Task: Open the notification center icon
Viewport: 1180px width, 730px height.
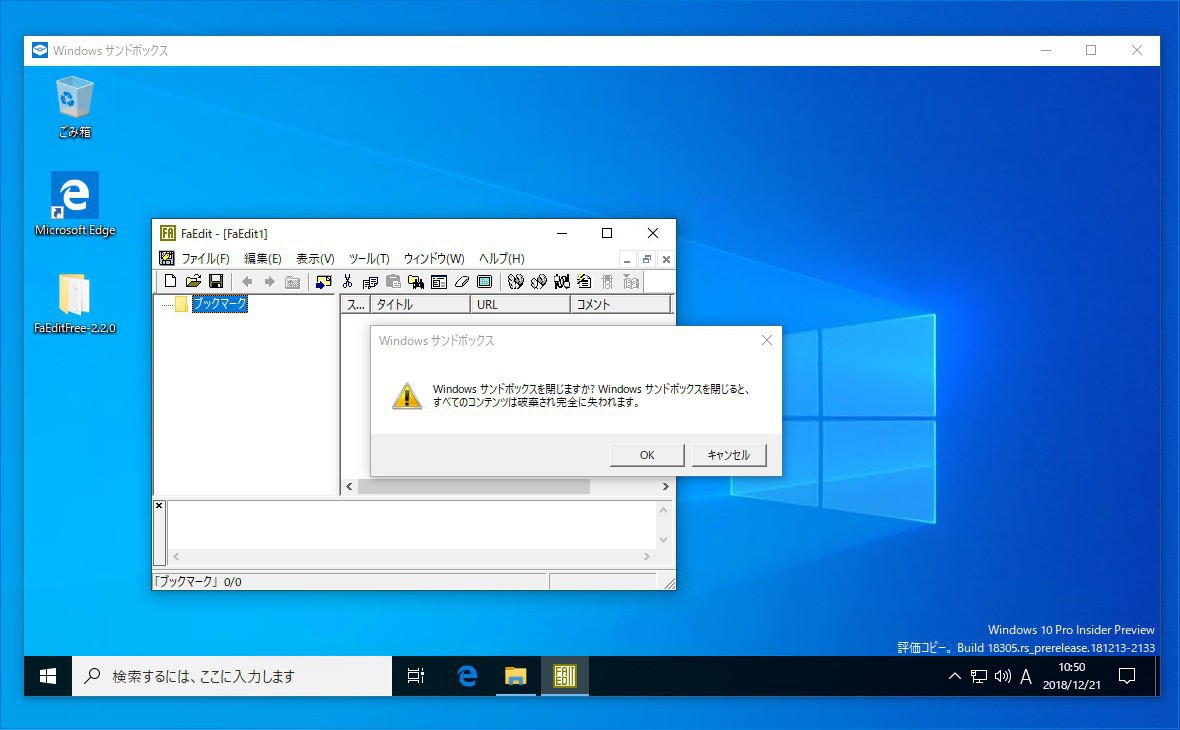Action: coord(1127,676)
